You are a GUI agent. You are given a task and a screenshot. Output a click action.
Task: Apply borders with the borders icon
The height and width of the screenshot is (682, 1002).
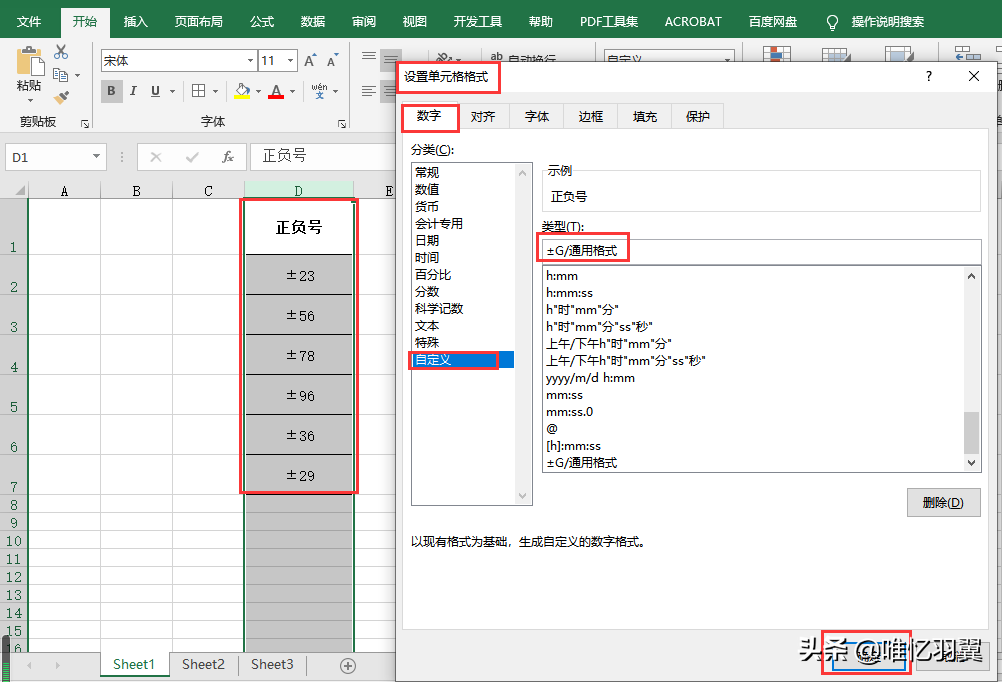click(199, 91)
